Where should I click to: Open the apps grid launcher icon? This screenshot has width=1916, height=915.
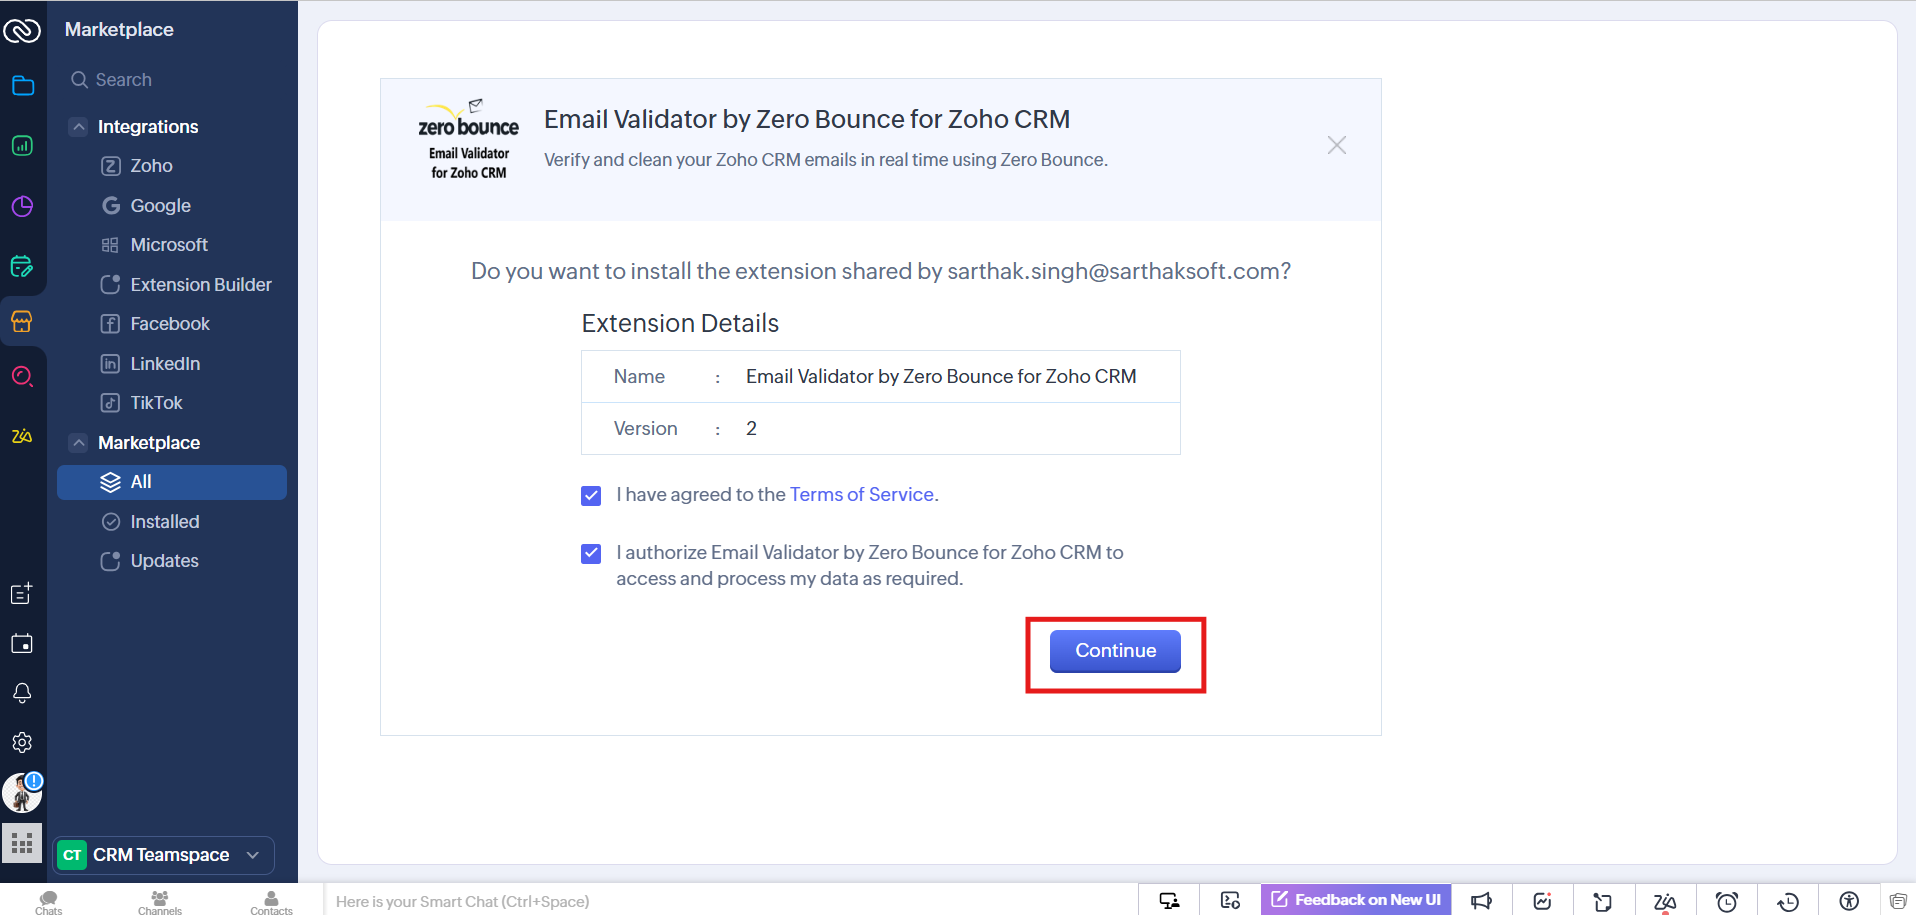[x=22, y=843]
